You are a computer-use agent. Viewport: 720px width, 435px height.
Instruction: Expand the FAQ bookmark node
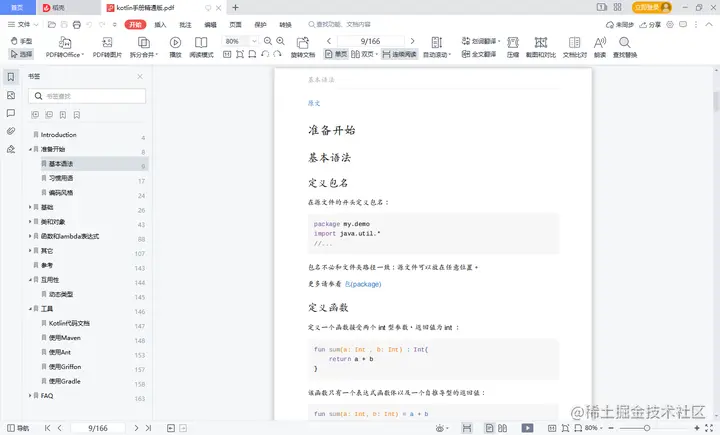(x=30, y=395)
